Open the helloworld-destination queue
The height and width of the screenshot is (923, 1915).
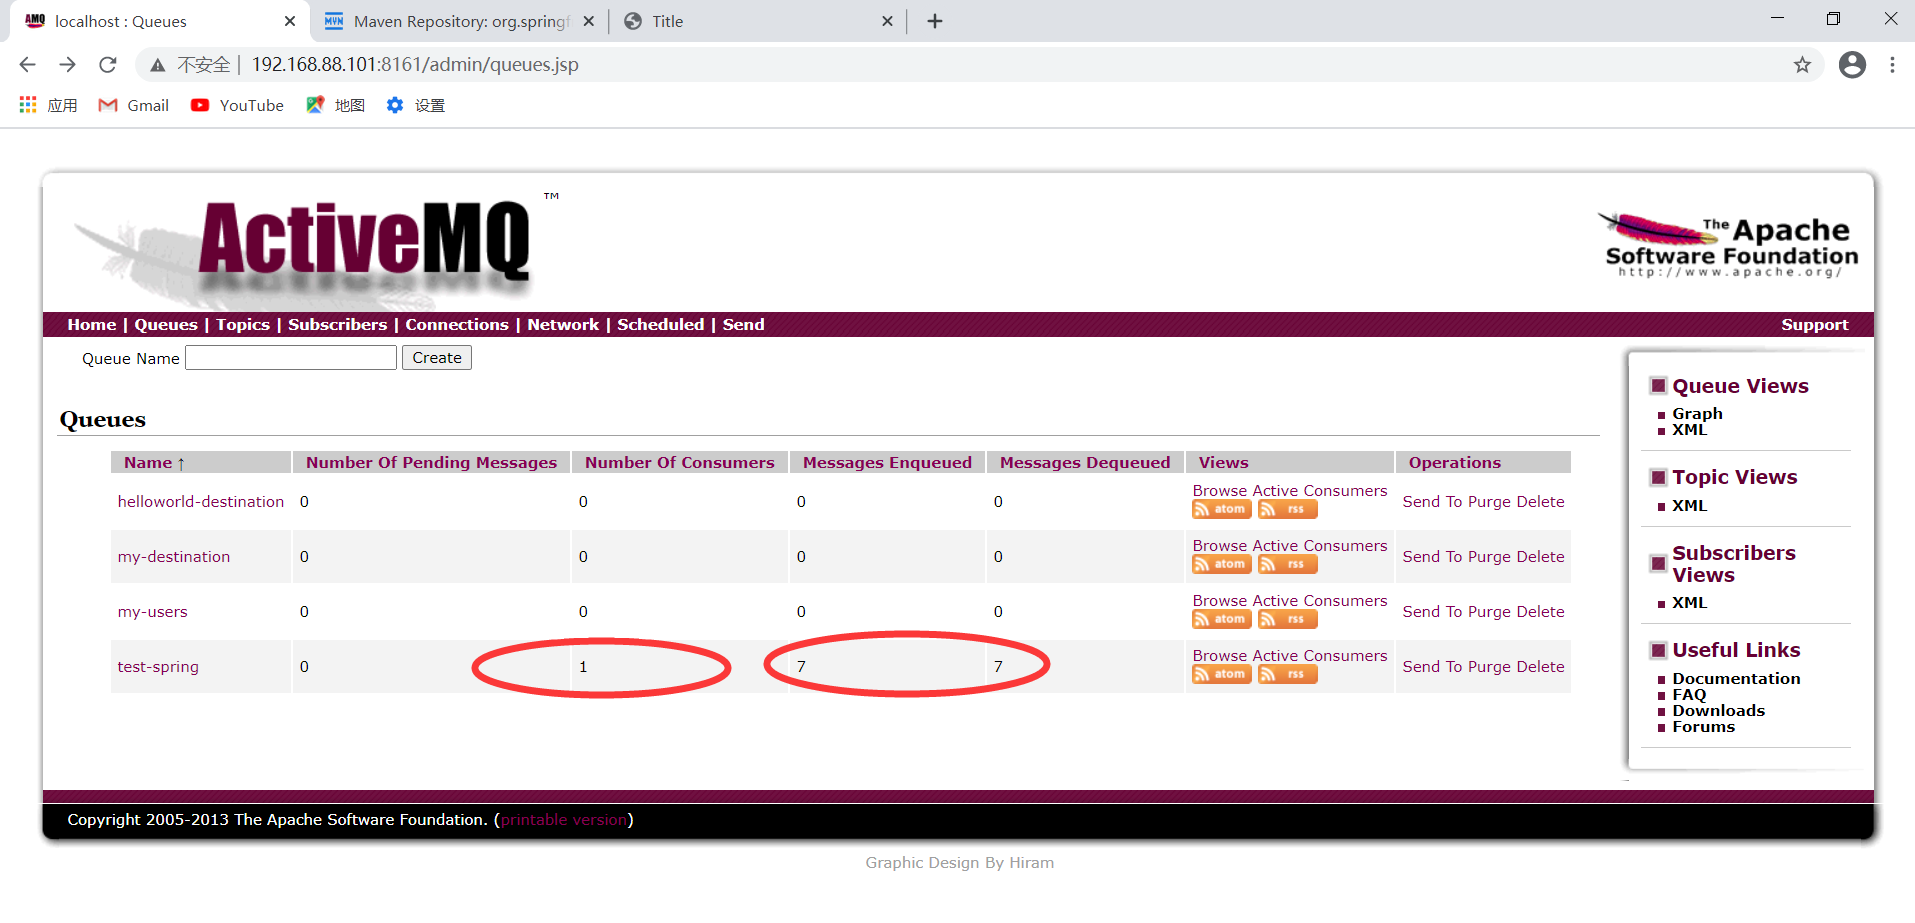point(201,502)
